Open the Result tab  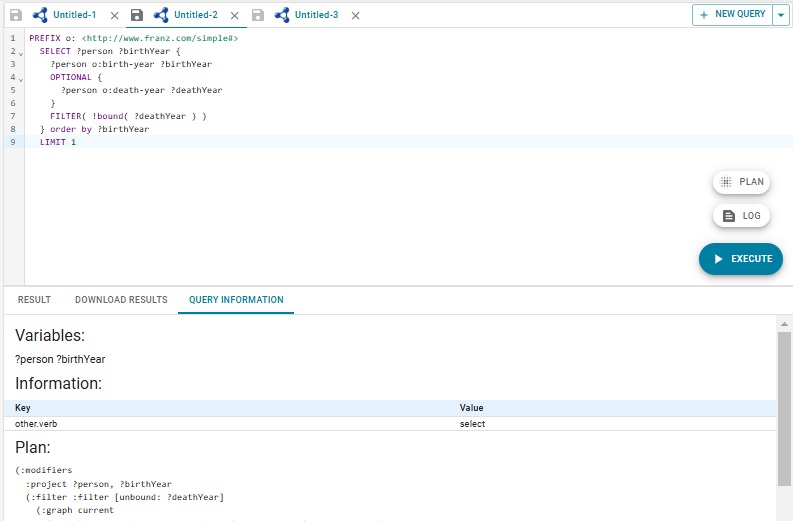coord(34,300)
